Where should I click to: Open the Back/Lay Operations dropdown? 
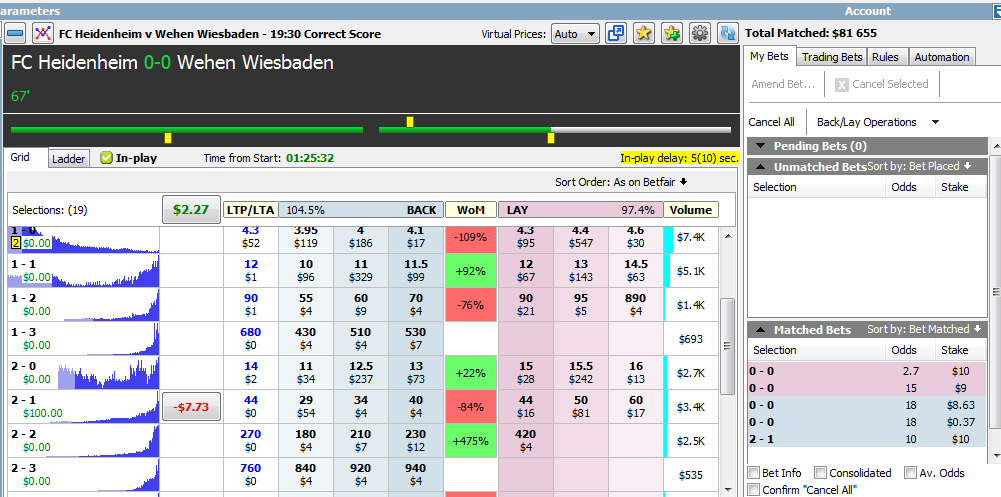pos(878,122)
